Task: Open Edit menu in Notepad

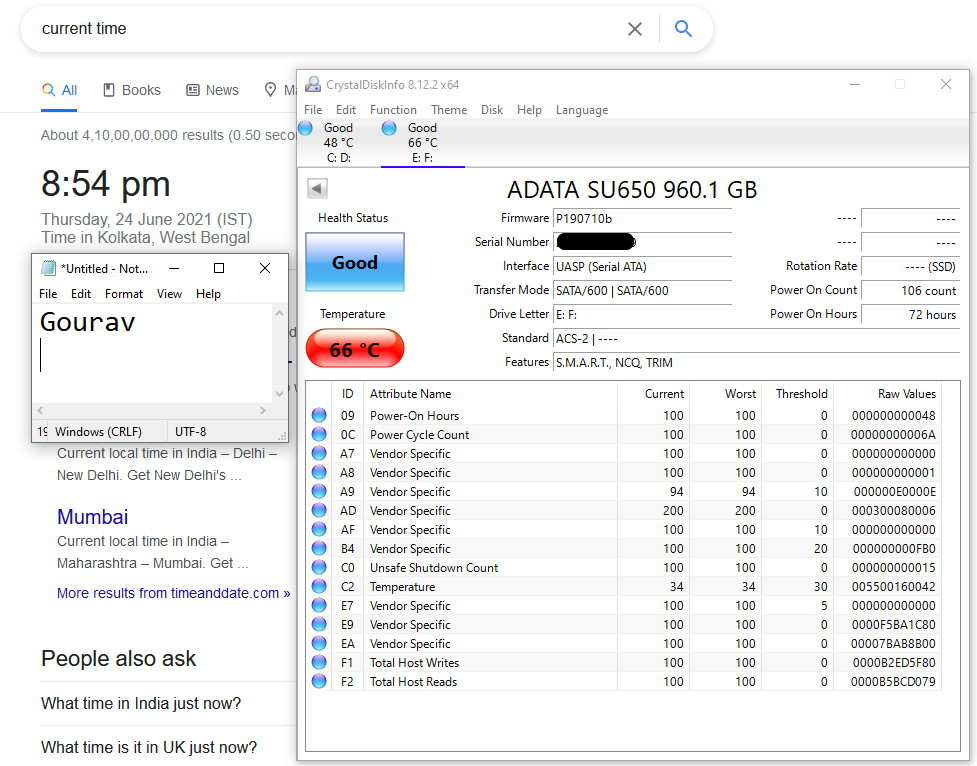Action: coord(81,294)
